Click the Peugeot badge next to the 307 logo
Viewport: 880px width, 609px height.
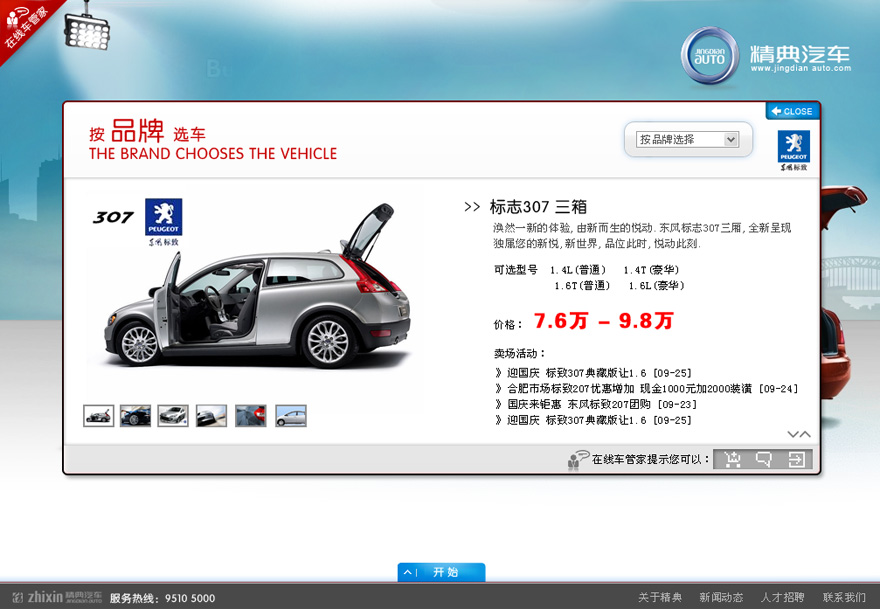click(x=163, y=222)
